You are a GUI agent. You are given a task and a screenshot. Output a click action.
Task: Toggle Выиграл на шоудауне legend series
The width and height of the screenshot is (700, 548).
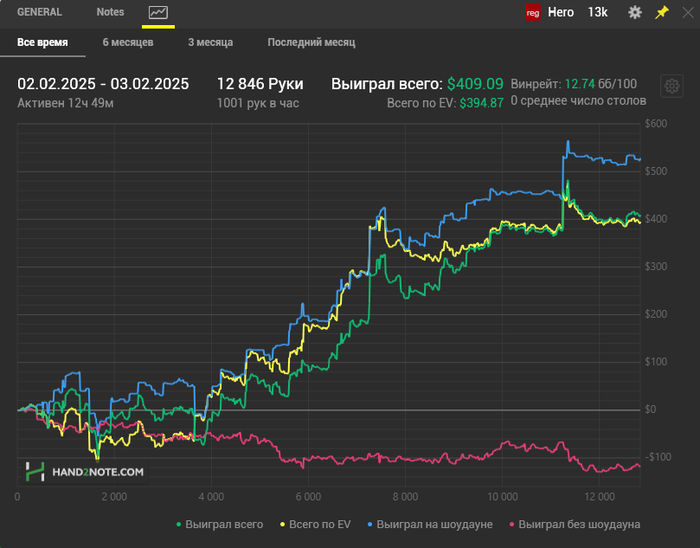point(430,524)
